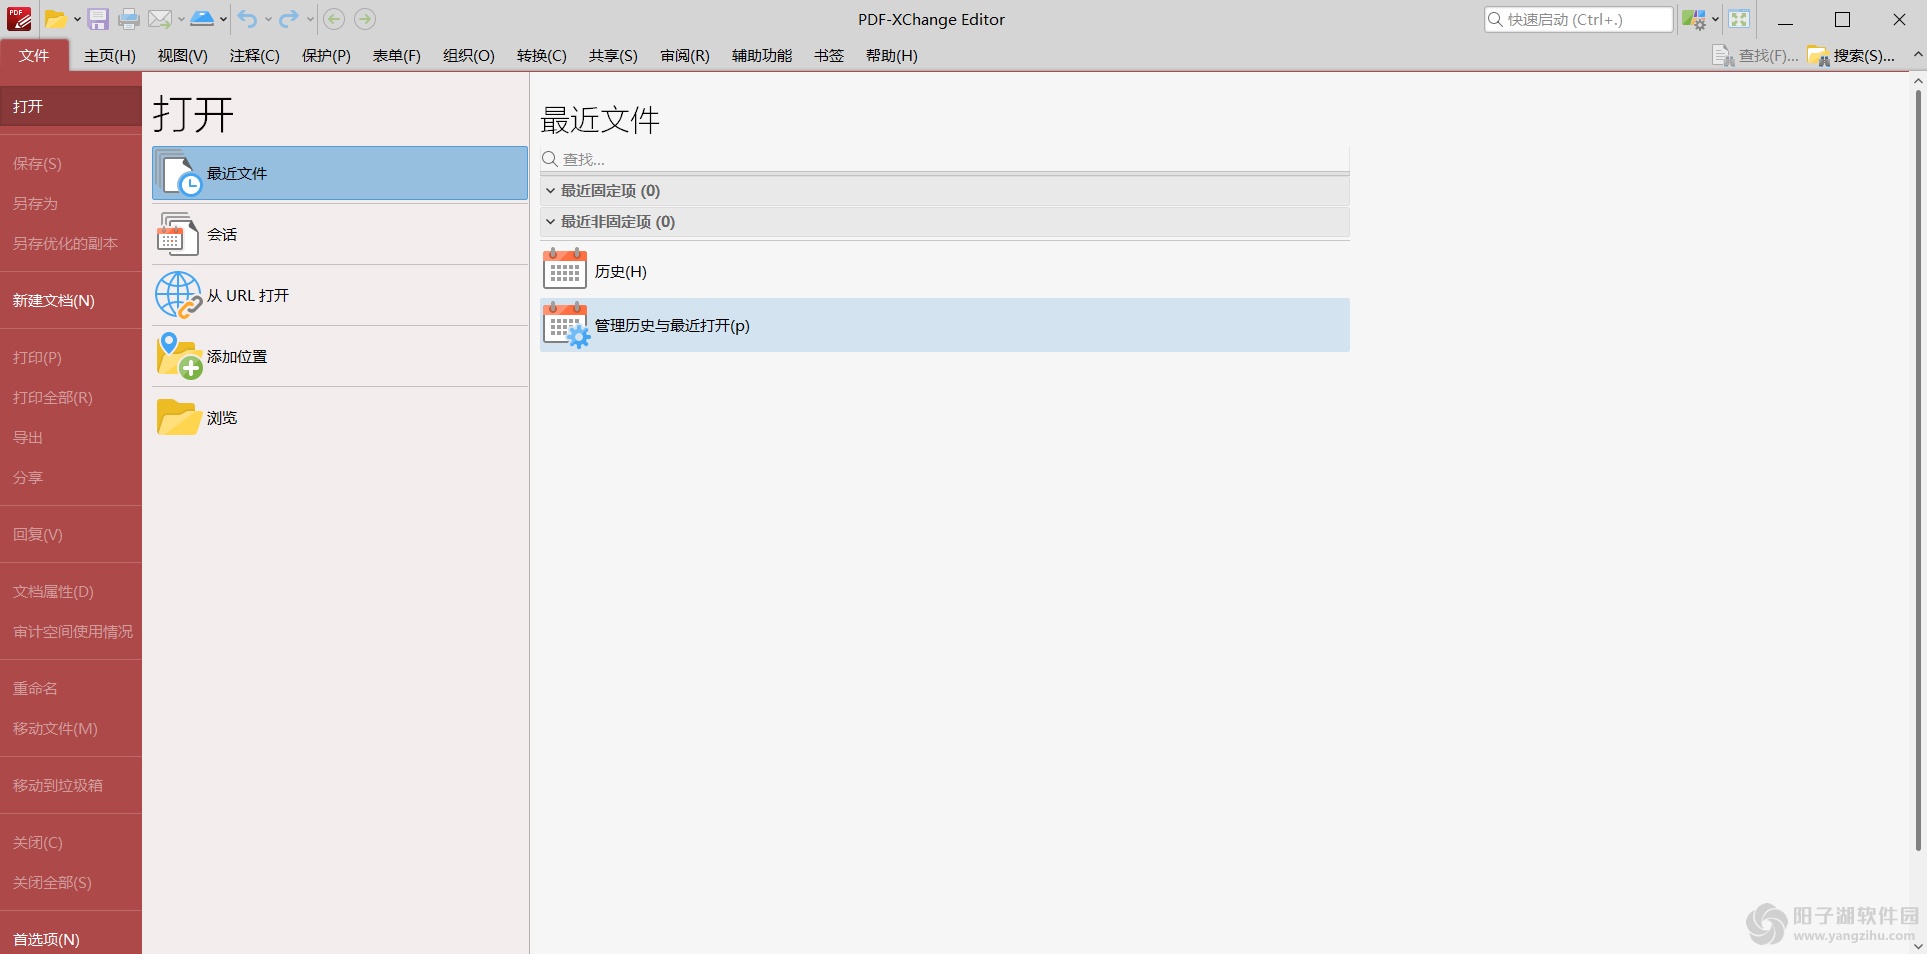Enter full screen mode via the toolbar icon

click(x=1740, y=19)
